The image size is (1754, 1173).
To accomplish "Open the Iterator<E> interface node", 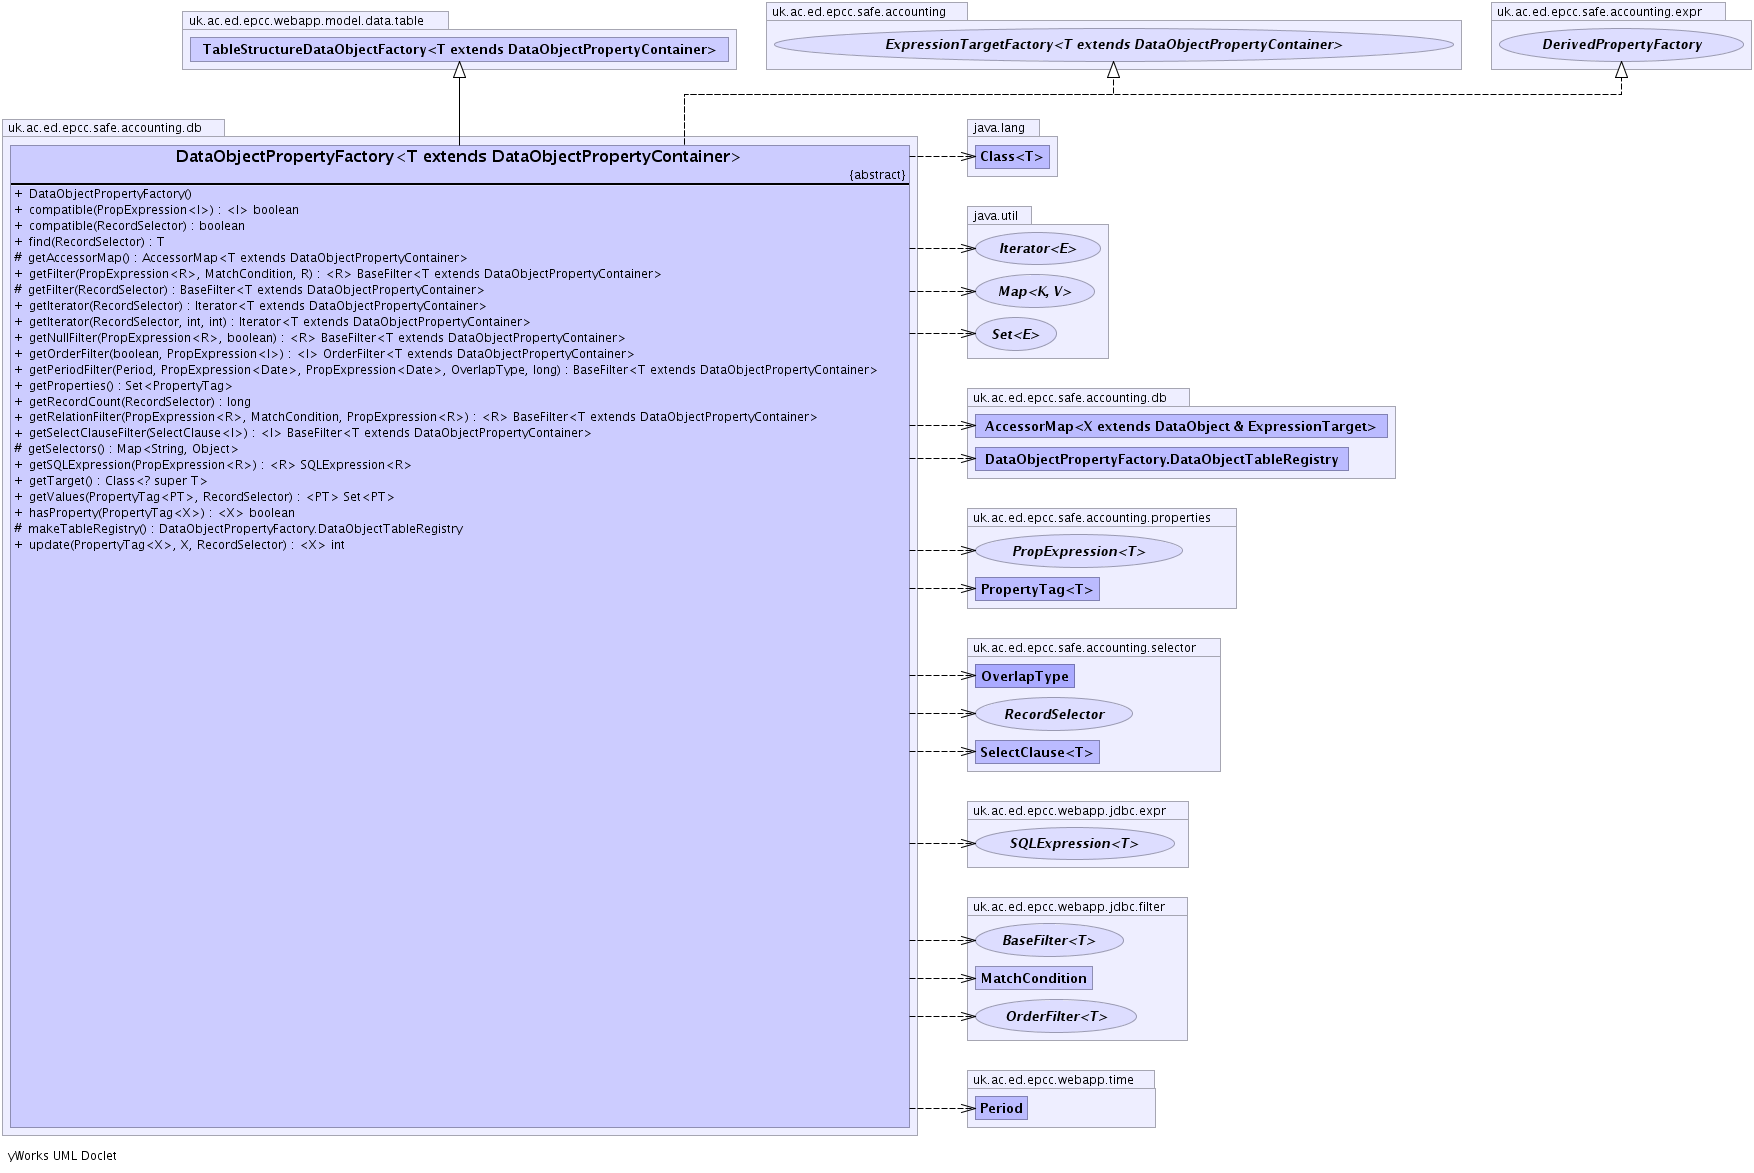I will tap(1037, 248).
